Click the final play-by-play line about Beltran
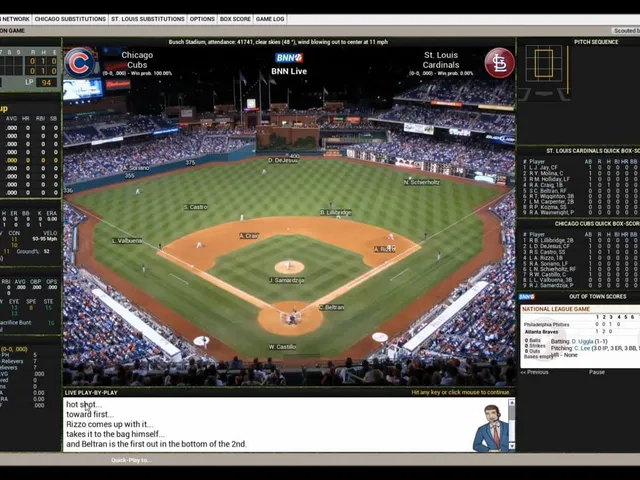The width and height of the screenshot is (640, 480). click(156, 444)
